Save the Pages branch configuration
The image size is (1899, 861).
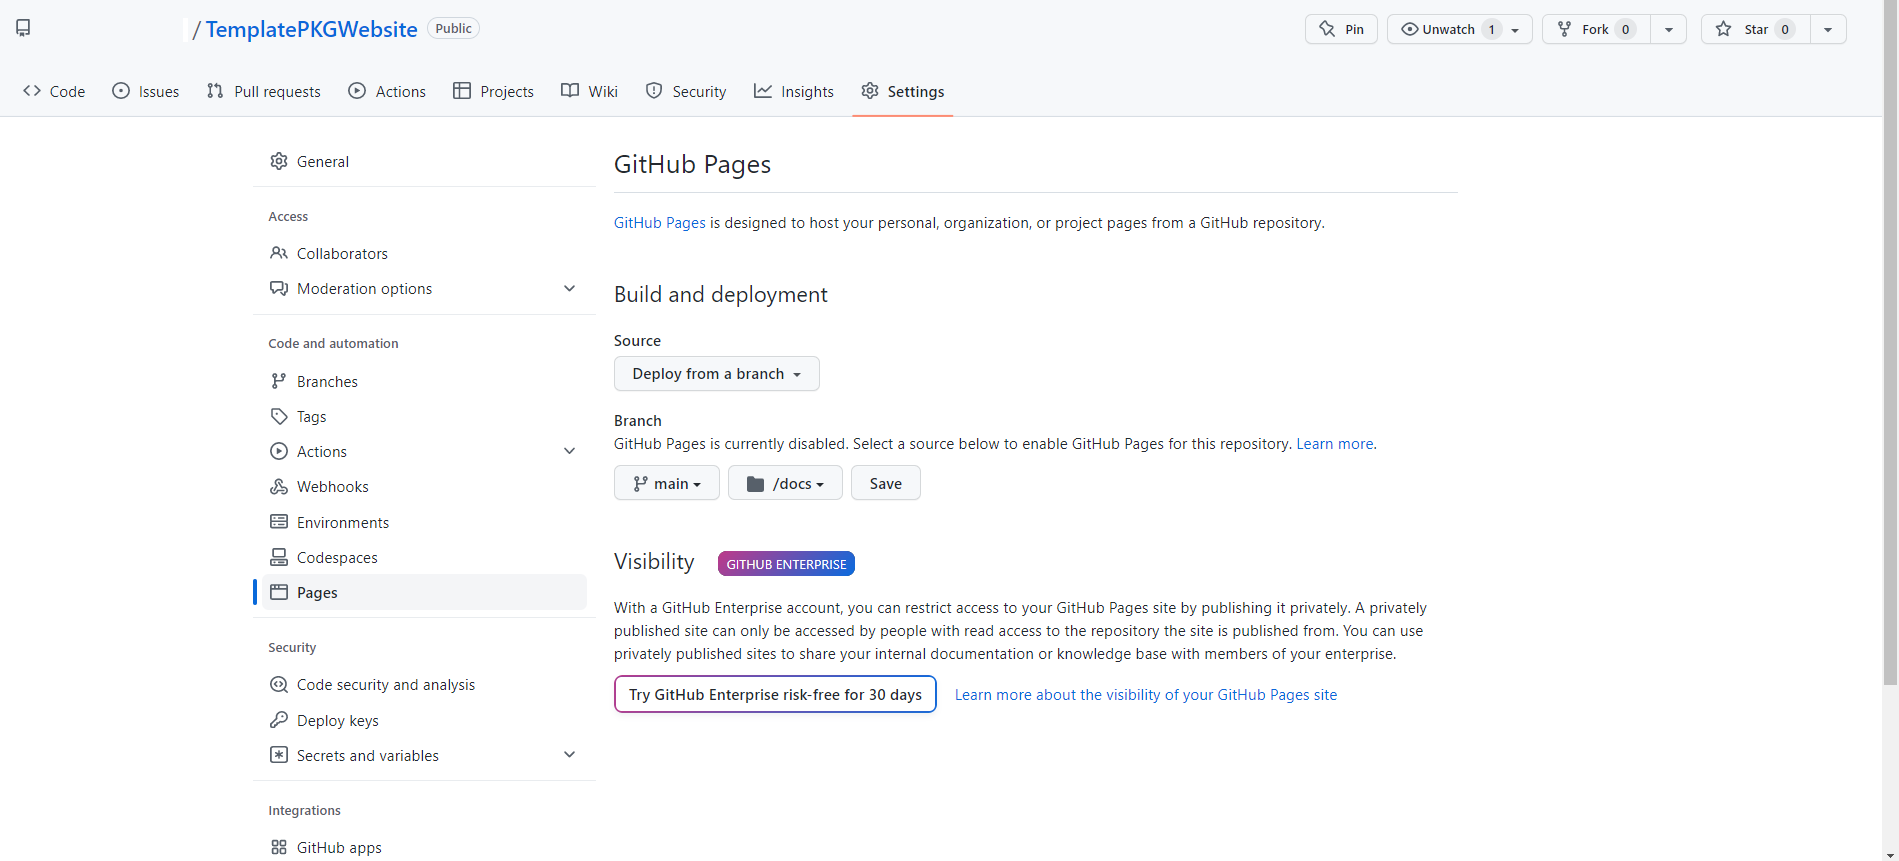pyautogui.click(x=886, y=483)
